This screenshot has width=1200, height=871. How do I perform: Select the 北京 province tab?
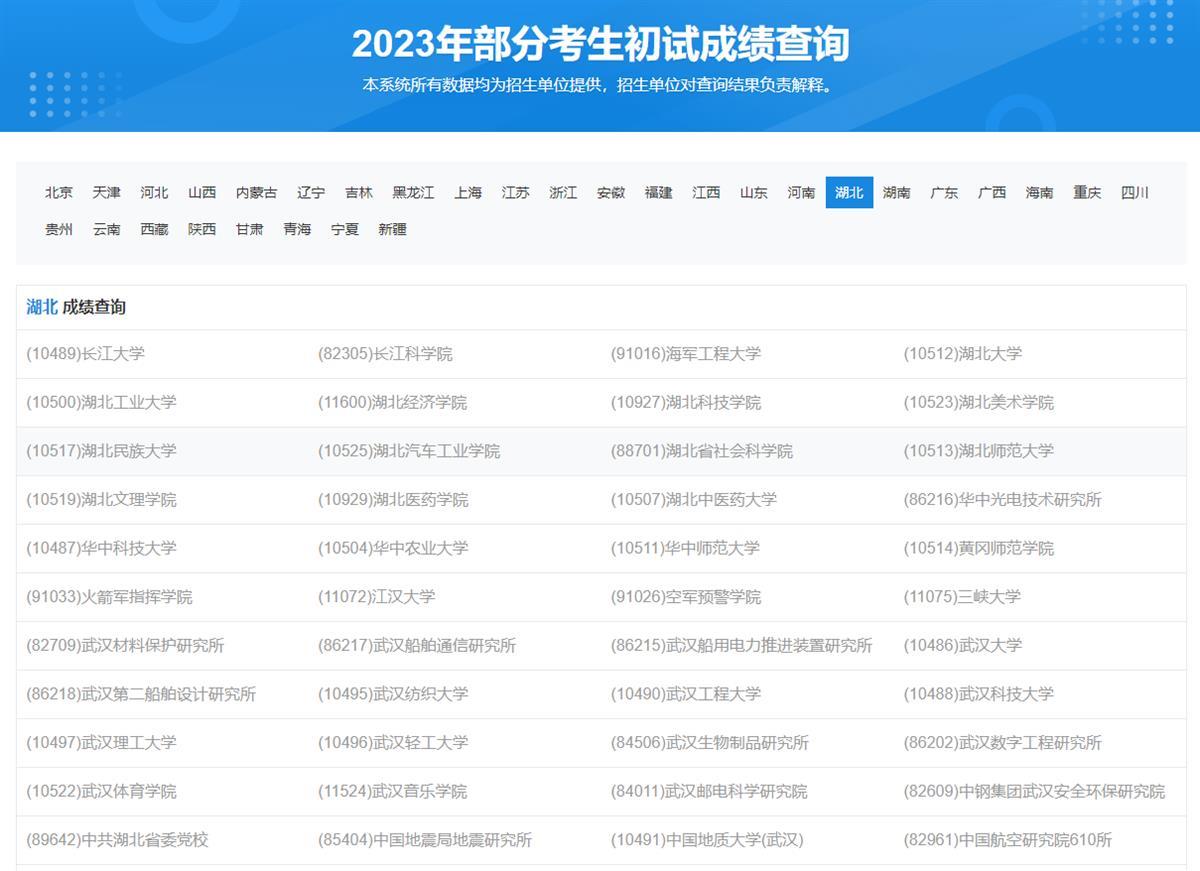click(x=59, y=193)
